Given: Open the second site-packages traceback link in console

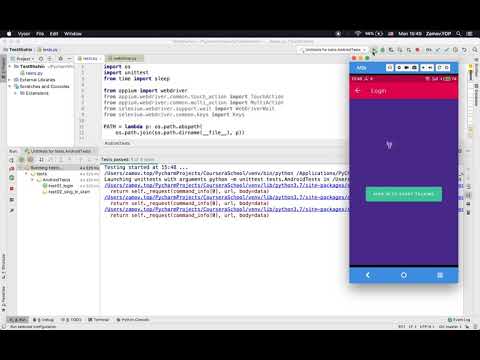Looking at the screenshot, I should [226, 197].
